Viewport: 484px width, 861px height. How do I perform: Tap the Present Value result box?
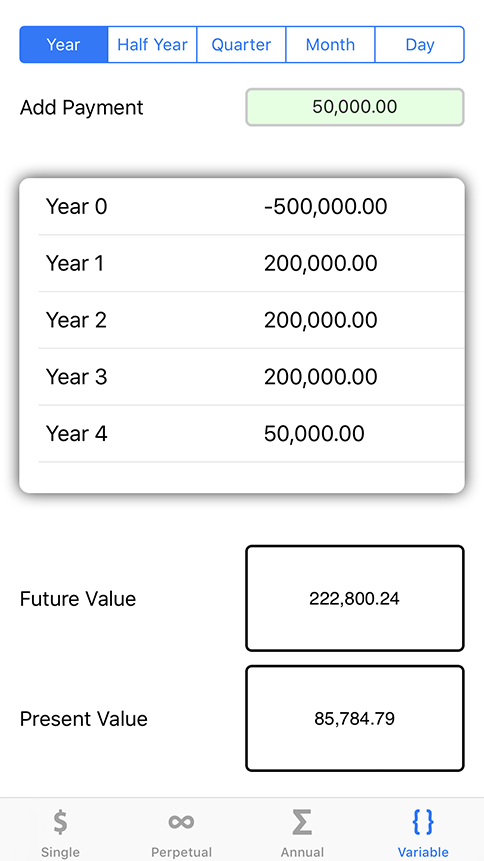point(355,718)
